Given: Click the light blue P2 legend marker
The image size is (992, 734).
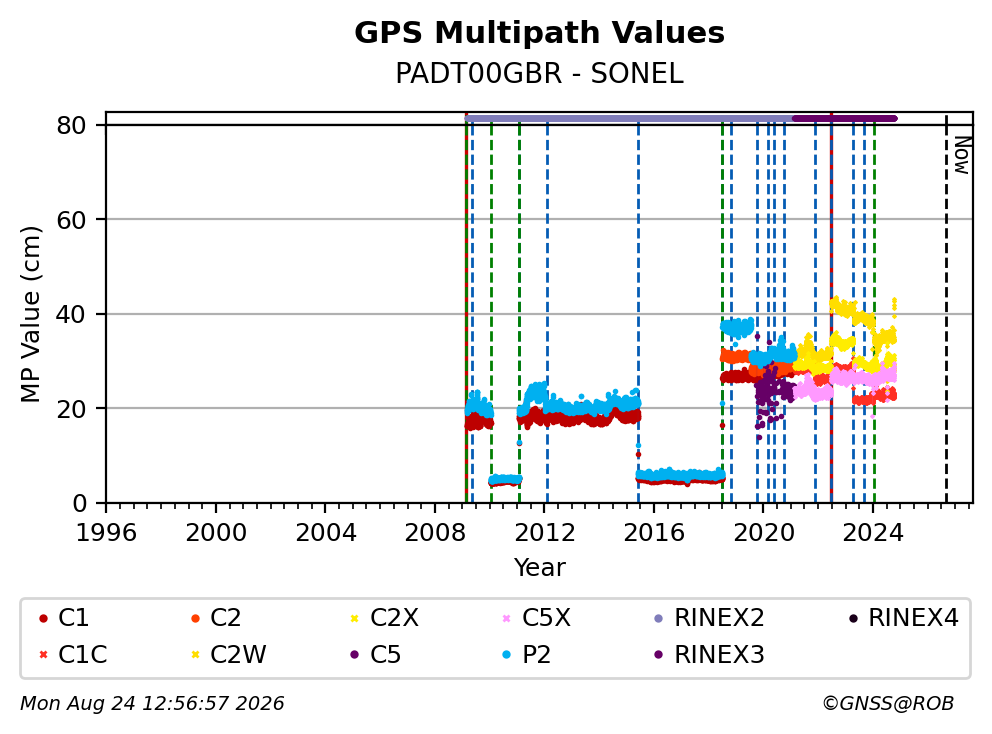Looking at the screenshot, I should 506,655.
